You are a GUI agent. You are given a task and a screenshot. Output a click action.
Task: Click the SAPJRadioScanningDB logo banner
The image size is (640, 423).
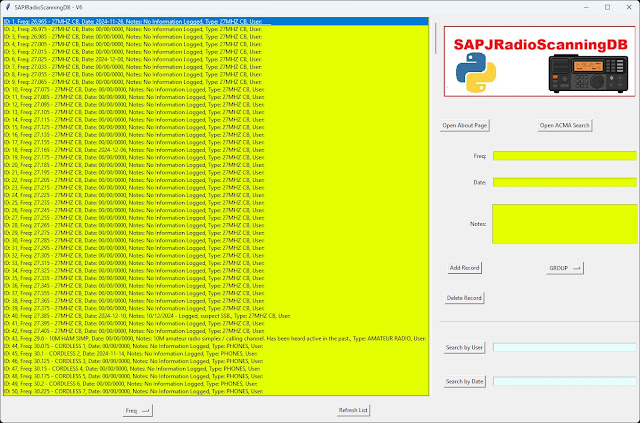tap(540, 61)
